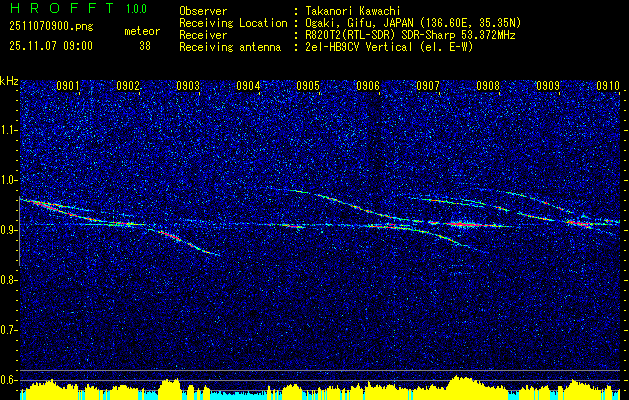Click the 2511070900.png filename
629x400 pixels.
pyautogui.click(x=51, y=27)
